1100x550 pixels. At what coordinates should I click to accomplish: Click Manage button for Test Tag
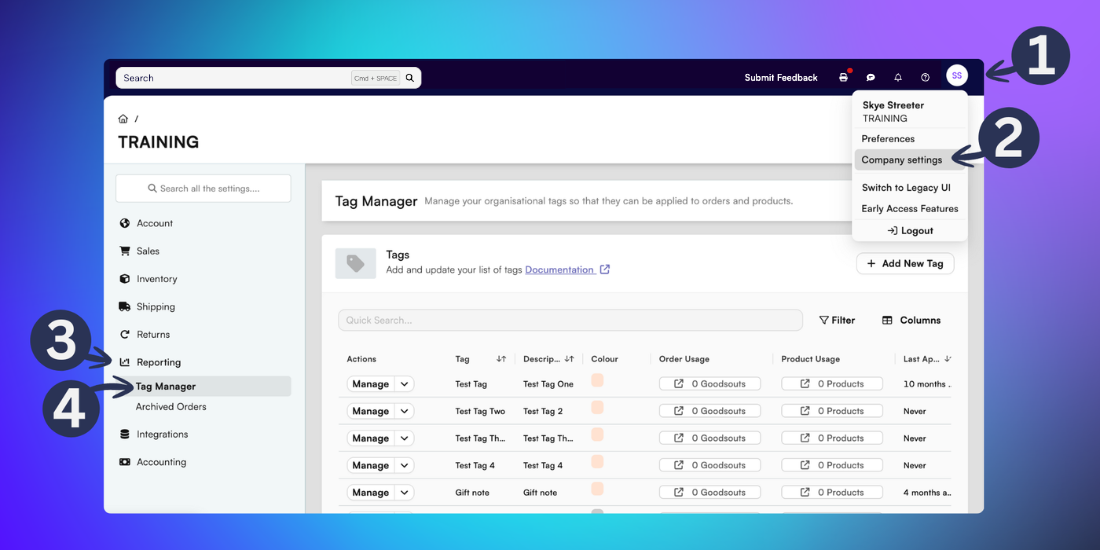click(x=370, y=384)
